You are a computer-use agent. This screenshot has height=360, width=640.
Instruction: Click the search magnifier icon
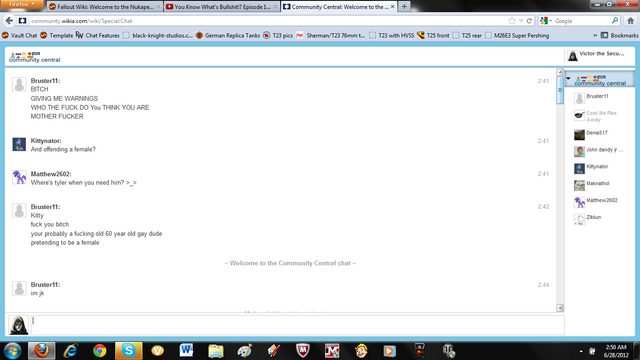(615, 21)
